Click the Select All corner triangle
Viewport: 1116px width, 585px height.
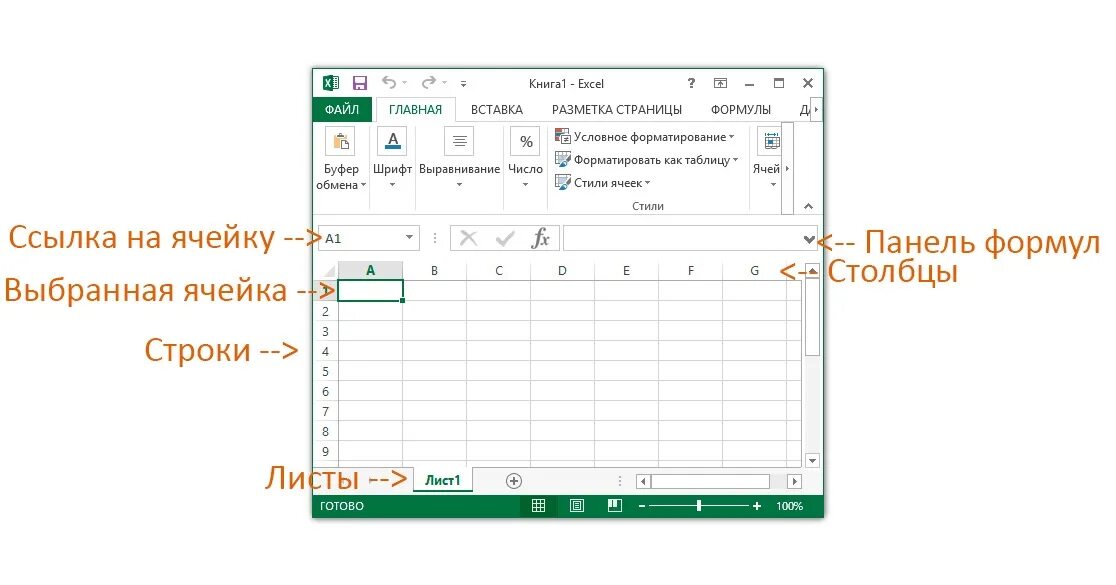[328, 271]
